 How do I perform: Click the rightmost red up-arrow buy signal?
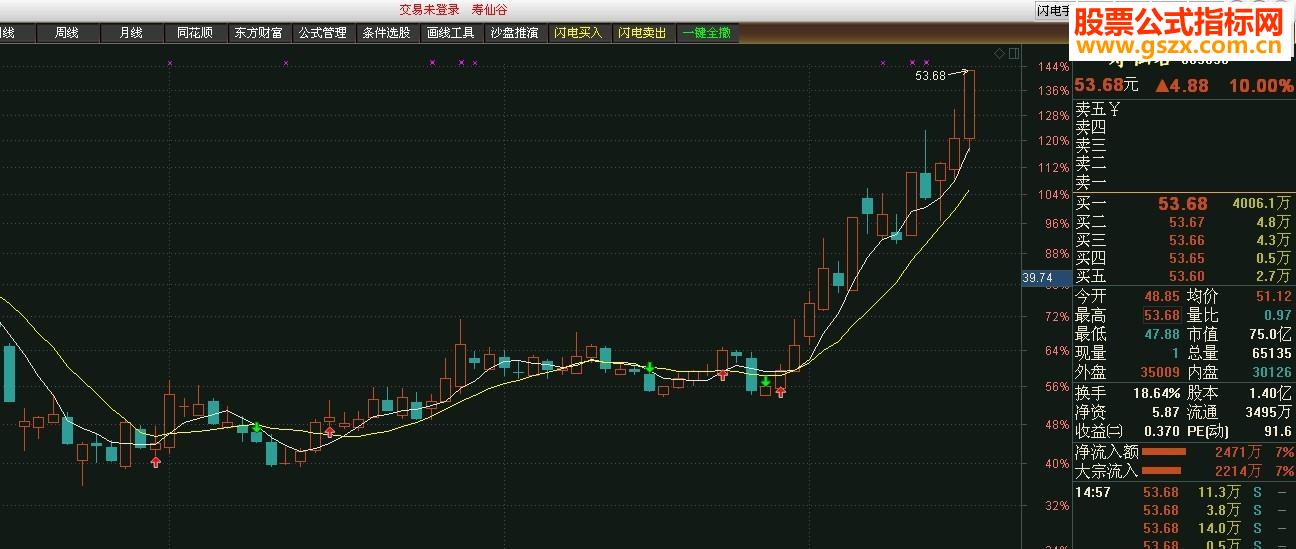tap(781, 392)
